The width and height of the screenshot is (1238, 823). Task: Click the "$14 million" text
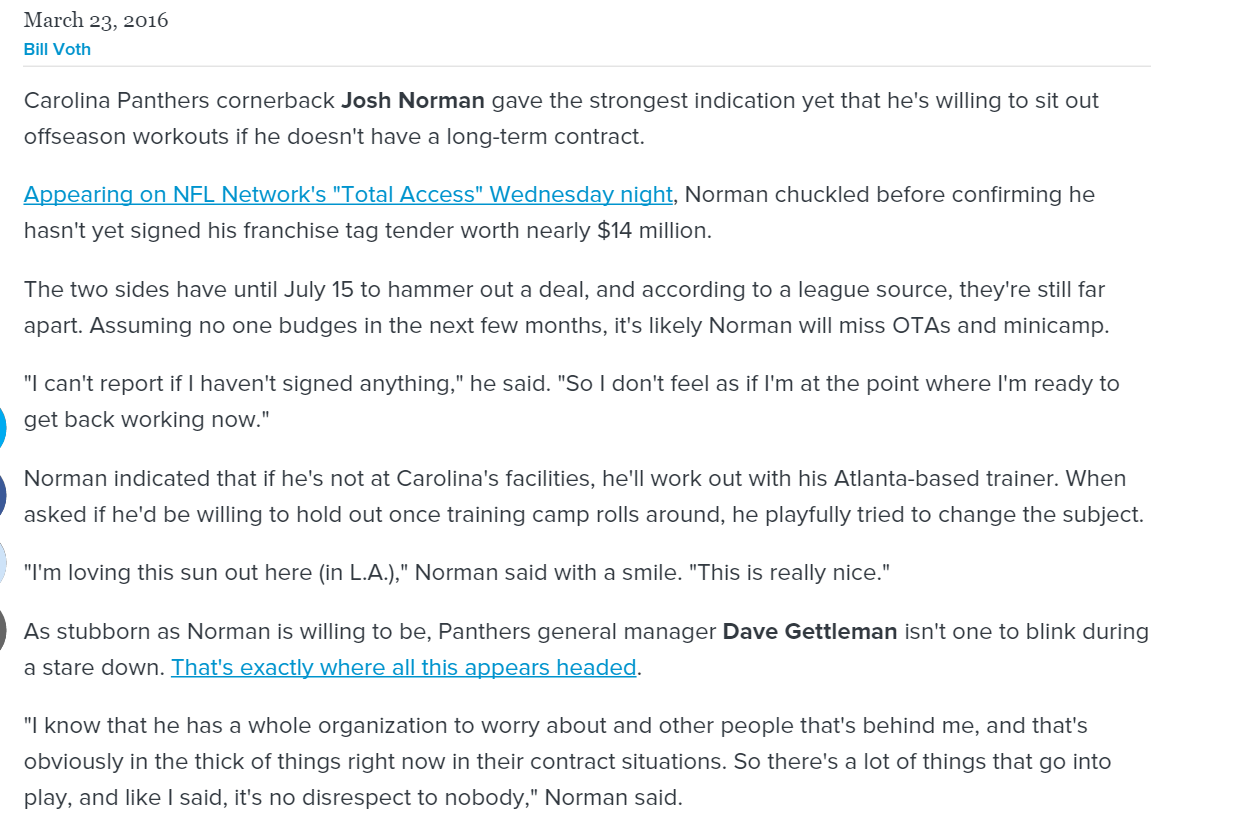tap(654, 231)
